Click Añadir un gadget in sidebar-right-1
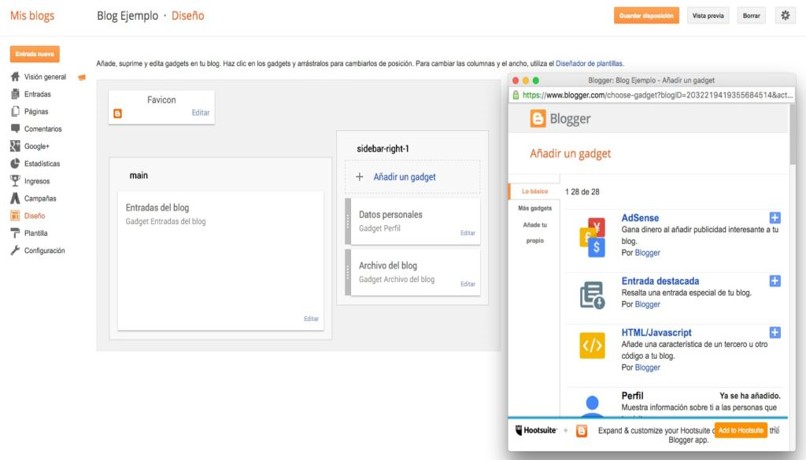The height and width of the screenshot is (460, 806). click(405, 177)
